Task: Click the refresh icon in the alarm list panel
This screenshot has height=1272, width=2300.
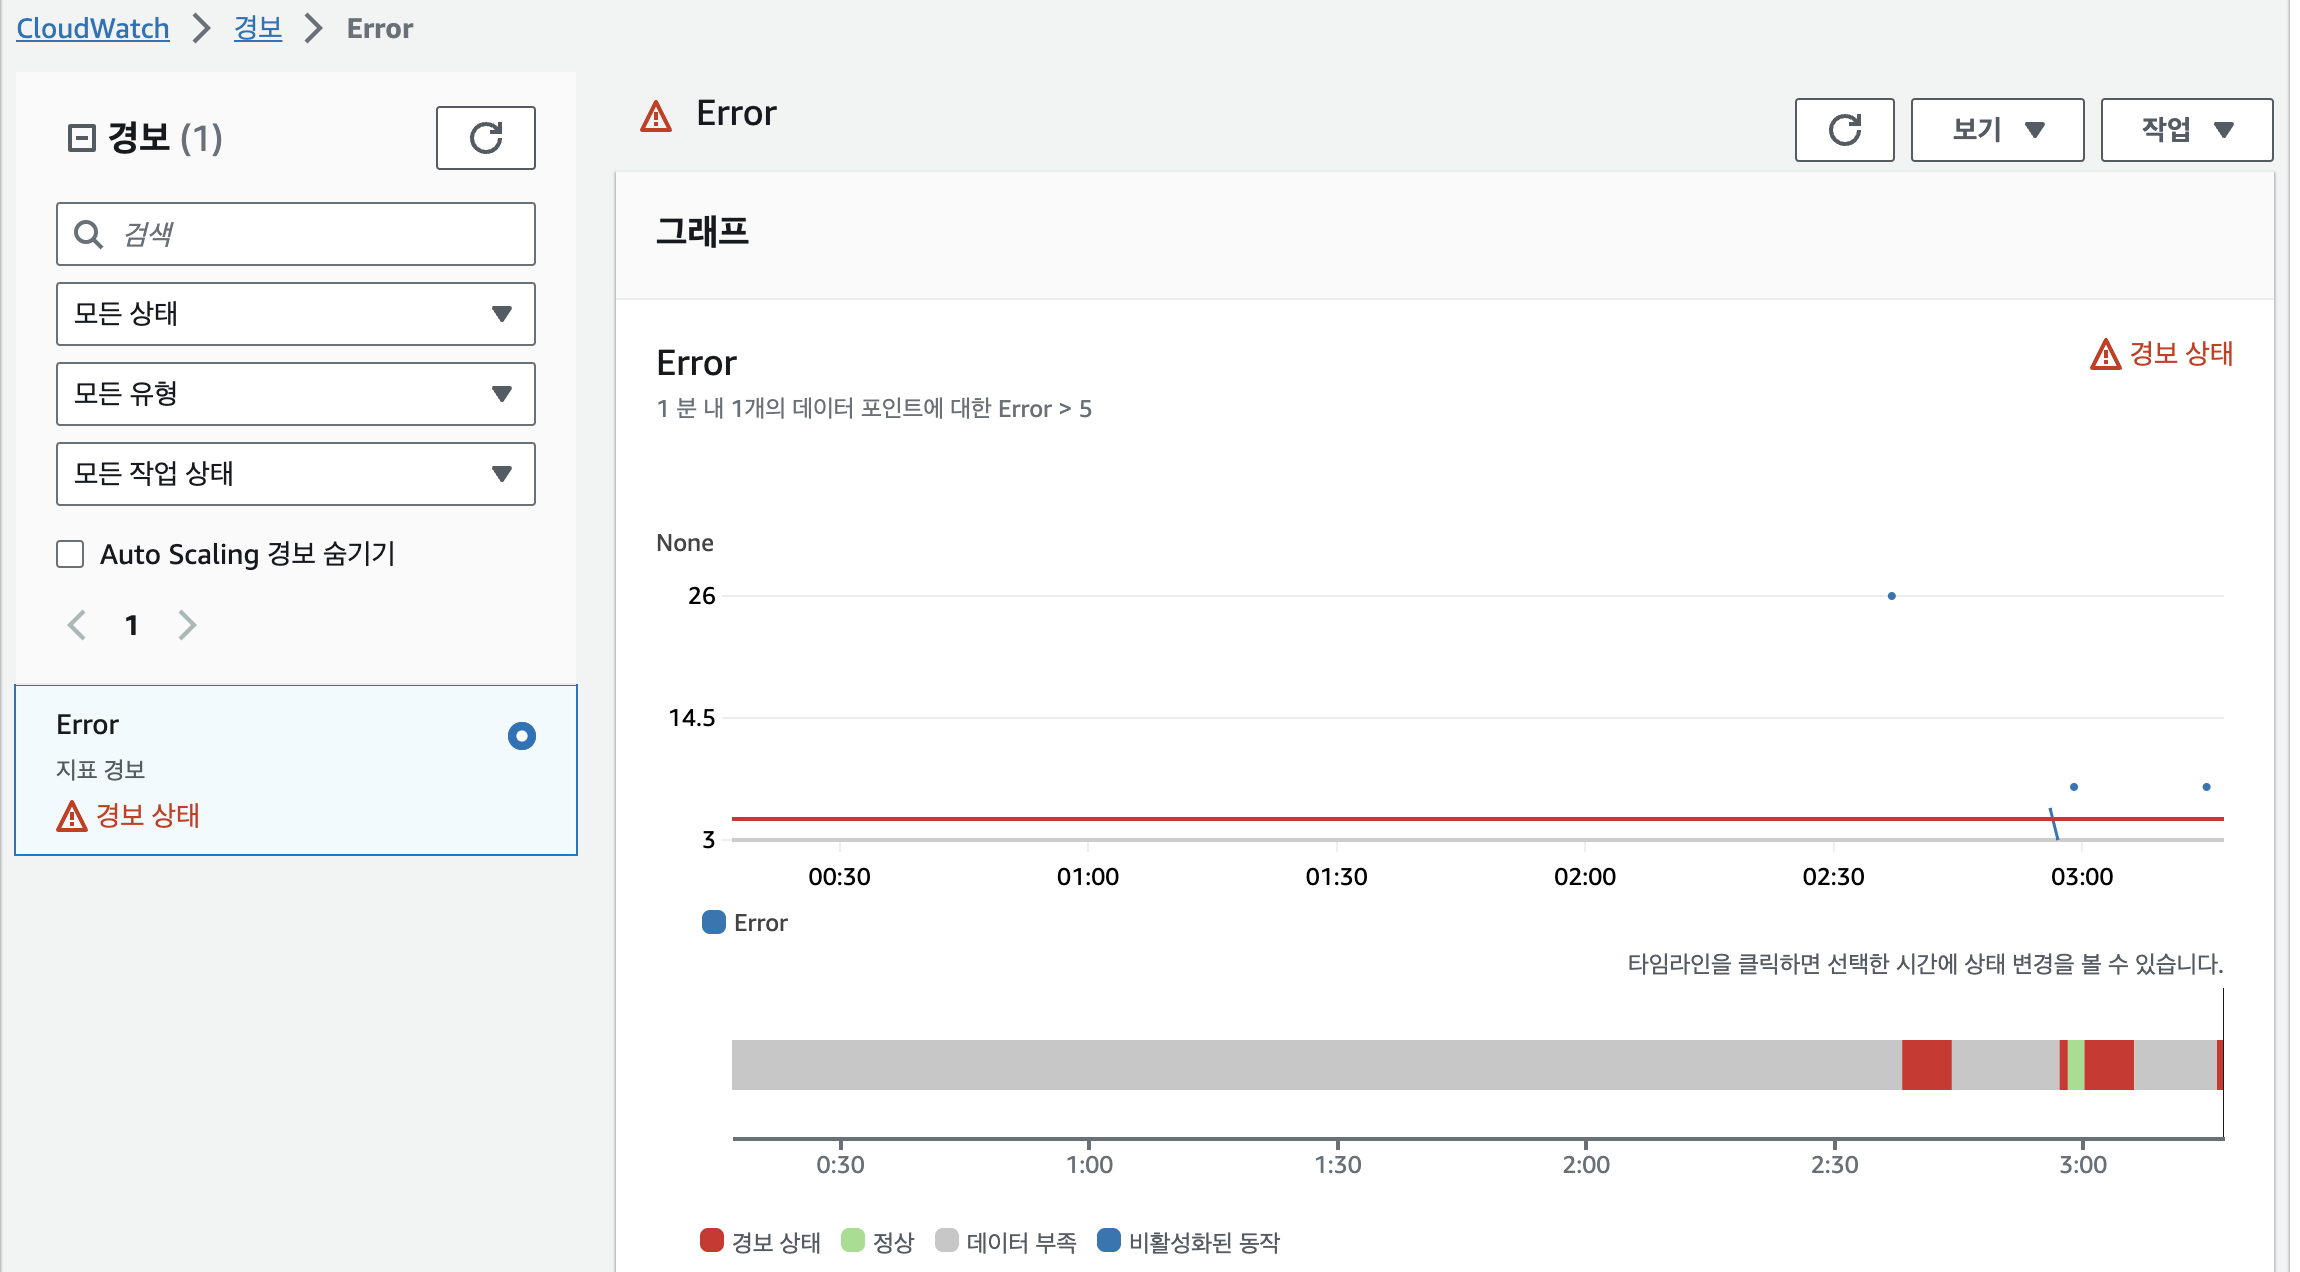Action: click(485, 137)
